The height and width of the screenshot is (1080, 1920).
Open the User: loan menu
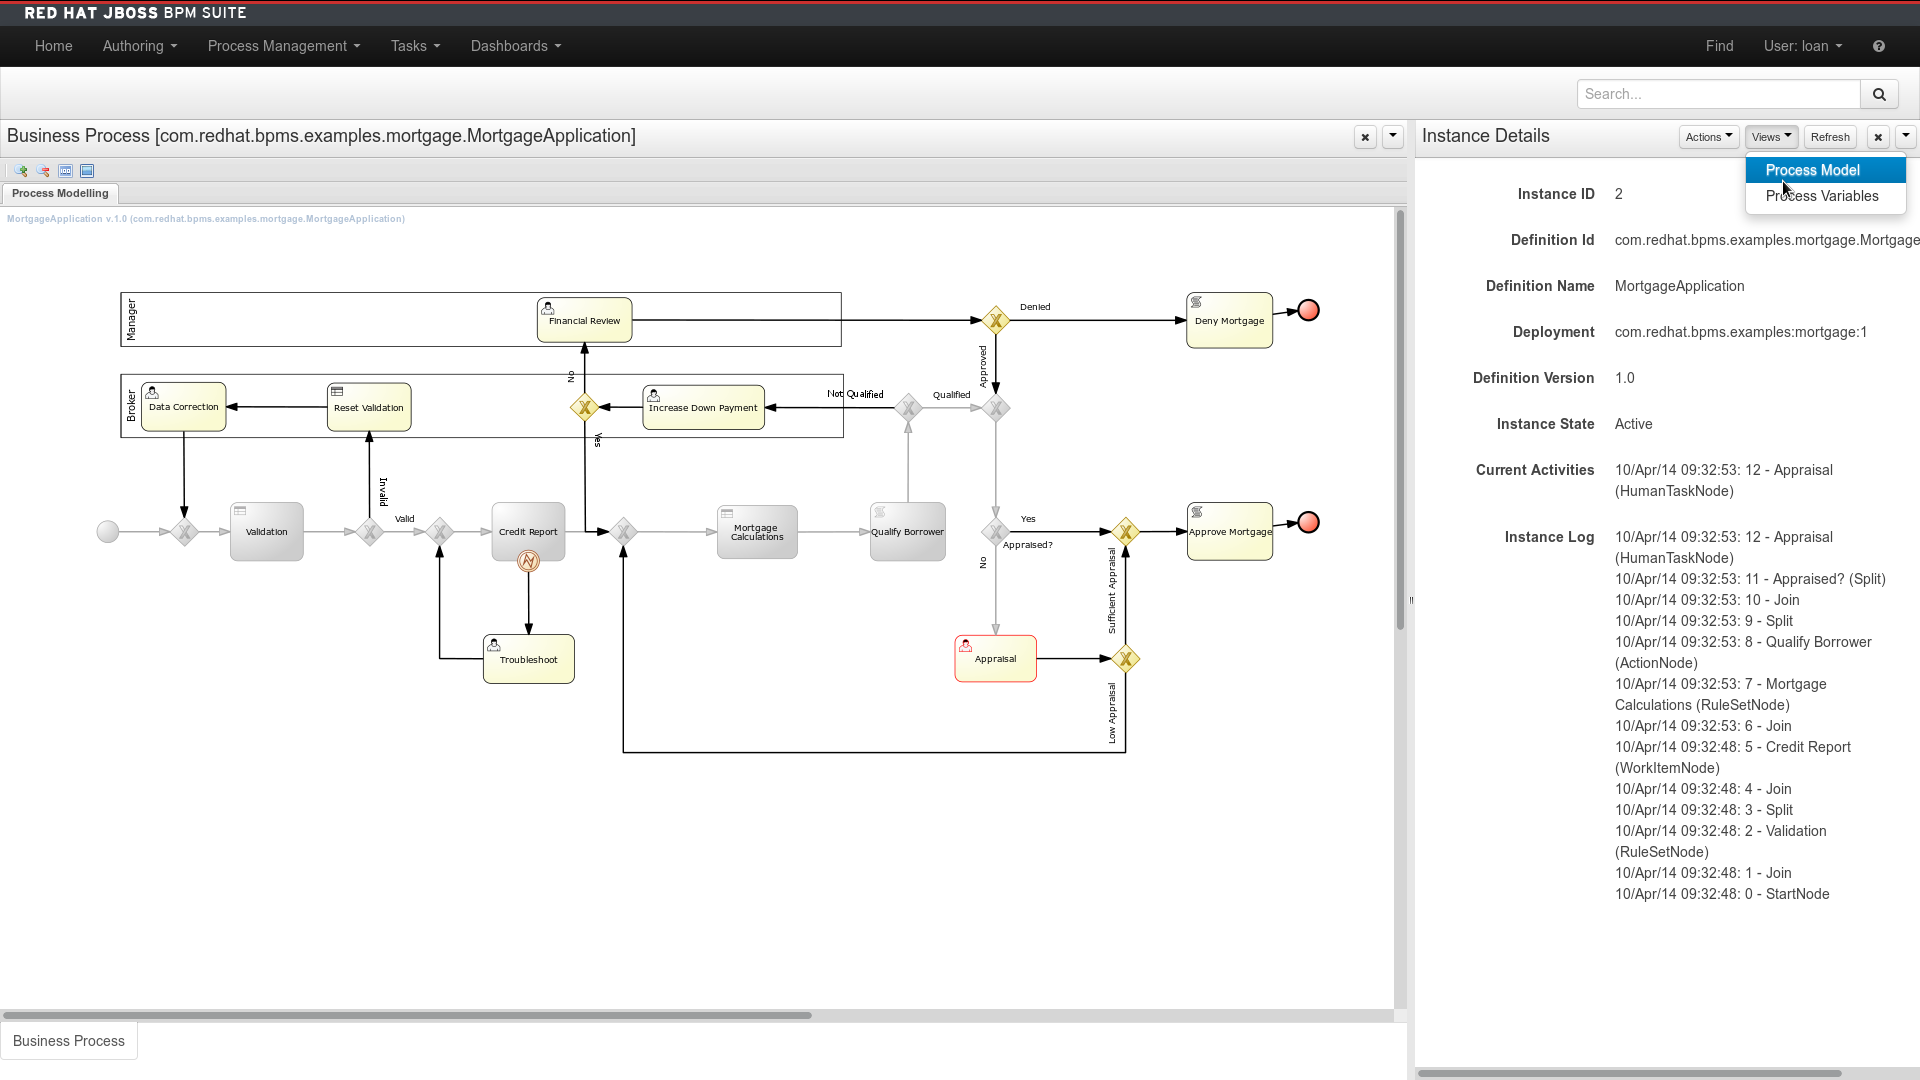(x=1802, y=46)
